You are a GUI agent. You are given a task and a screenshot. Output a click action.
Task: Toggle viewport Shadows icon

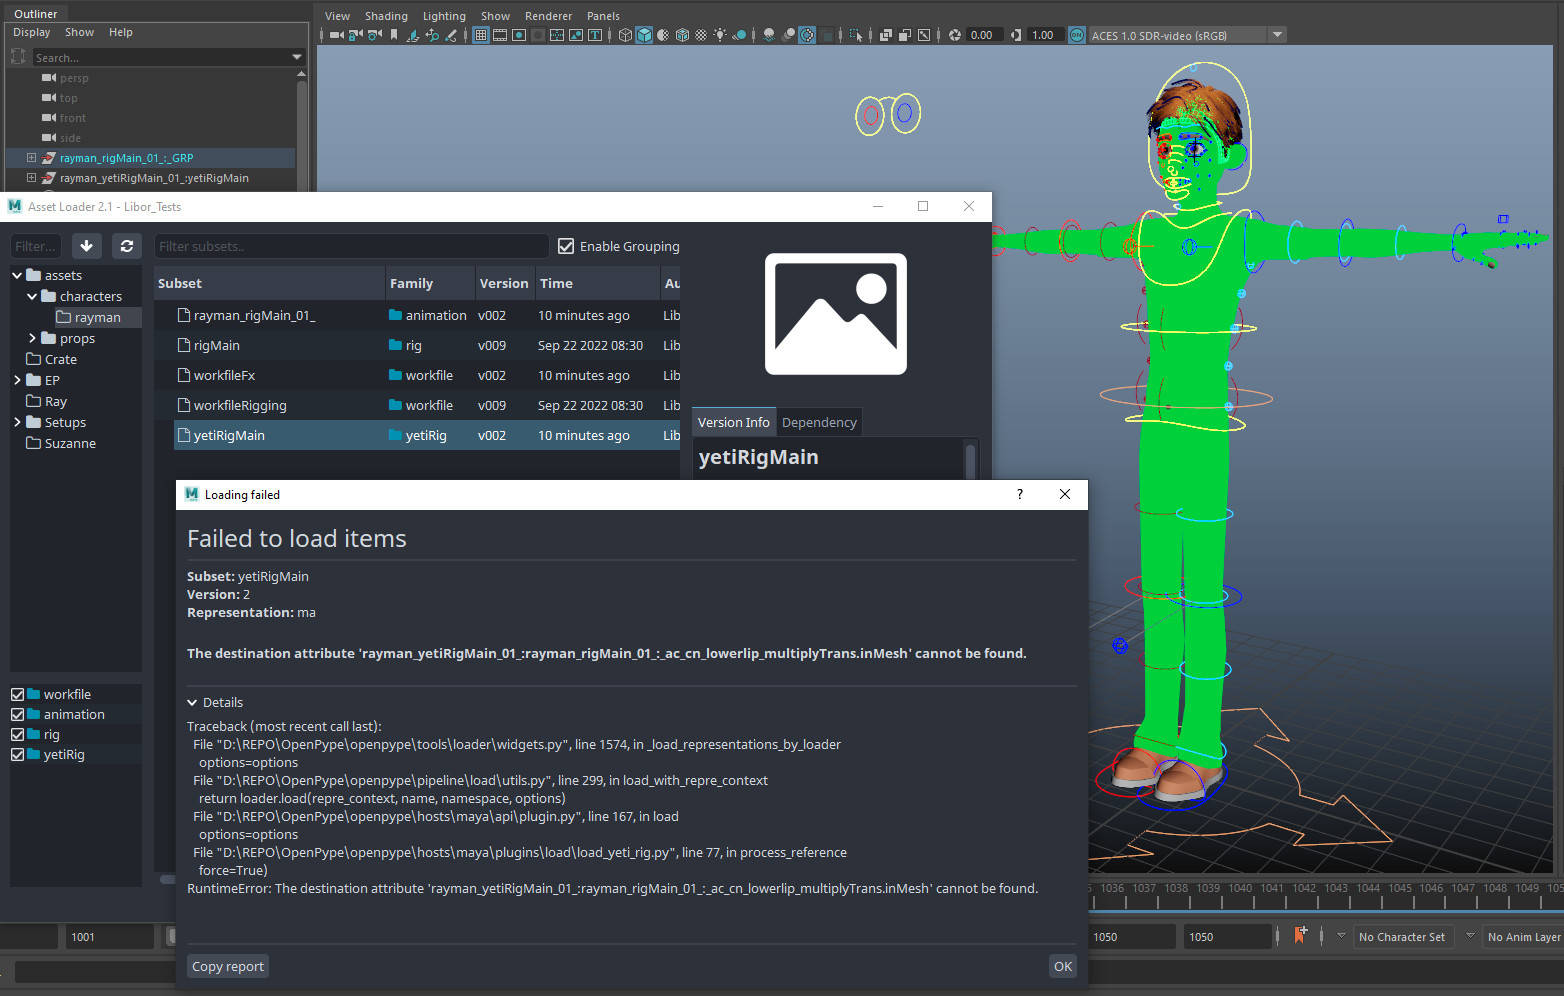tap(740, 35)
